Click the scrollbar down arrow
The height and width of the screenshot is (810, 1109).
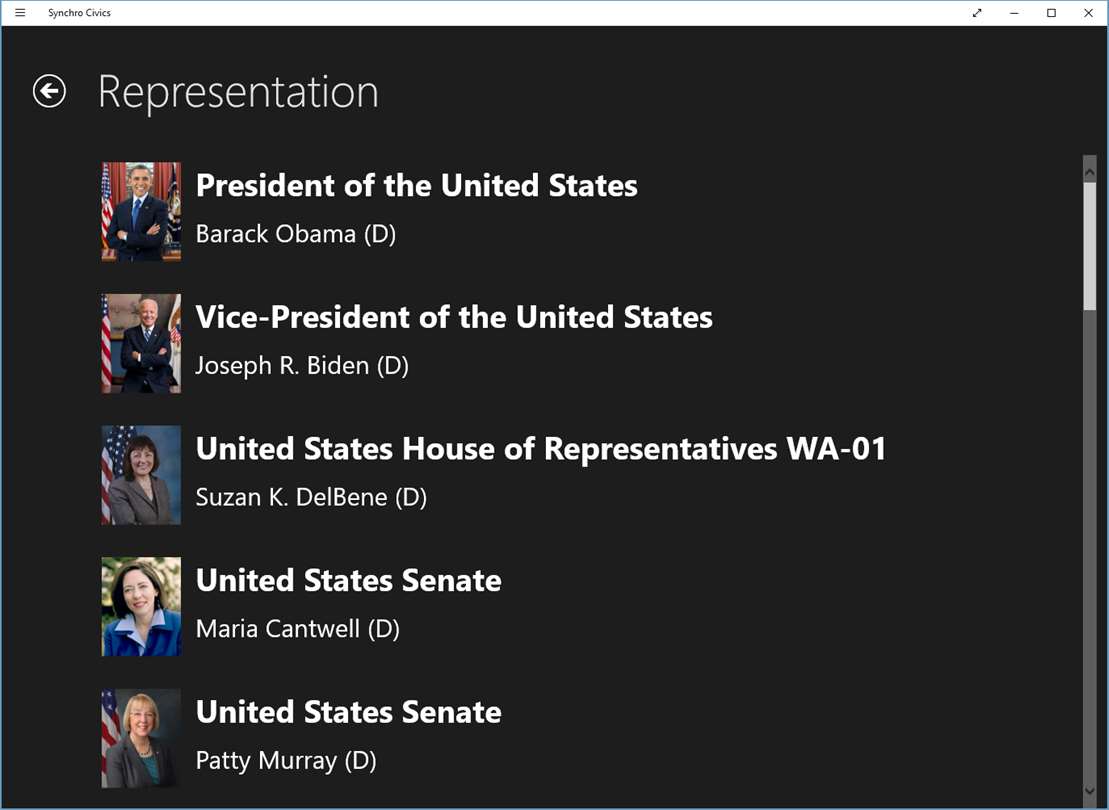click(x=1090, y=792)
